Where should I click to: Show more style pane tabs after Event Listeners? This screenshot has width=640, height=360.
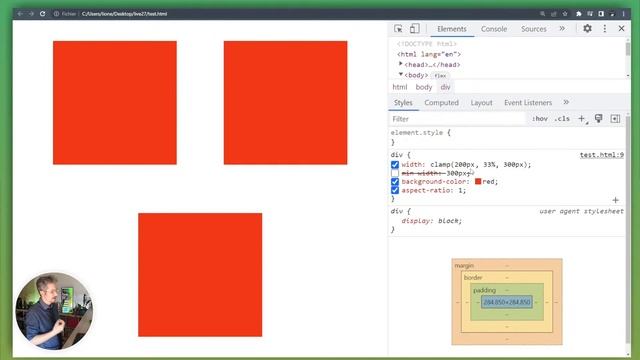click(x=566, y=102)
